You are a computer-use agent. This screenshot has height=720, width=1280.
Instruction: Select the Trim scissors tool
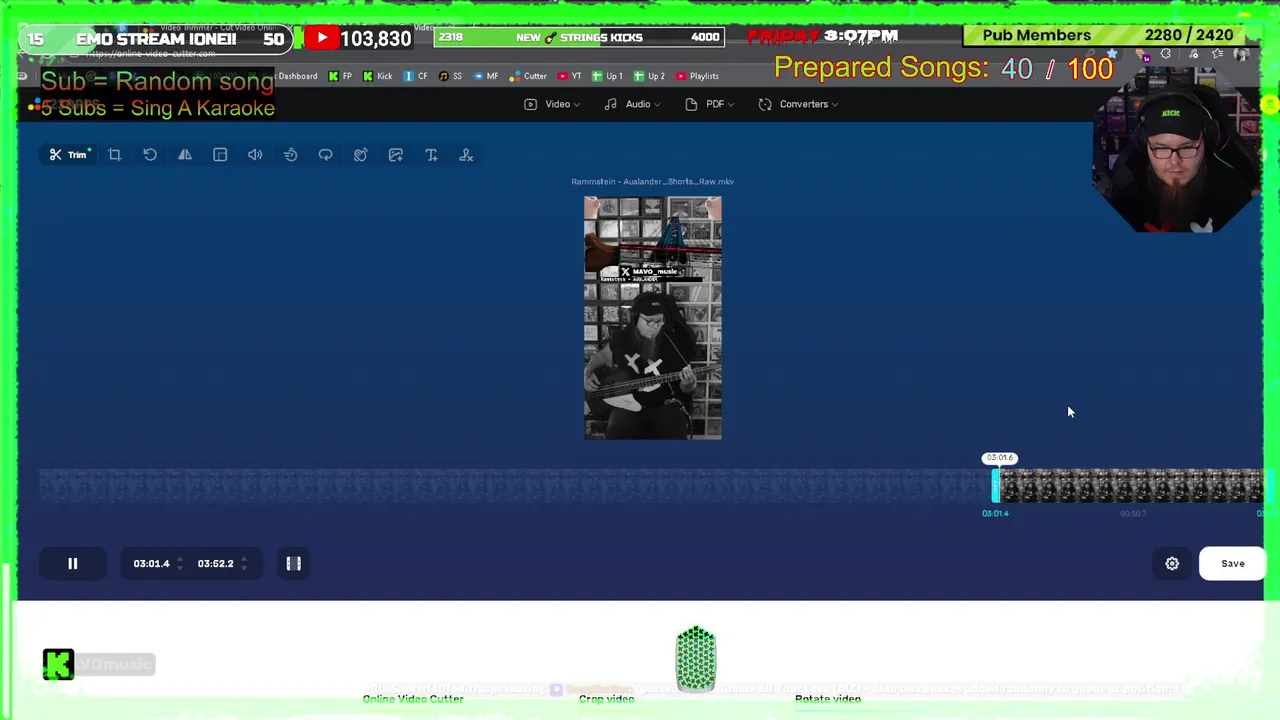click(x=70, y=155)
